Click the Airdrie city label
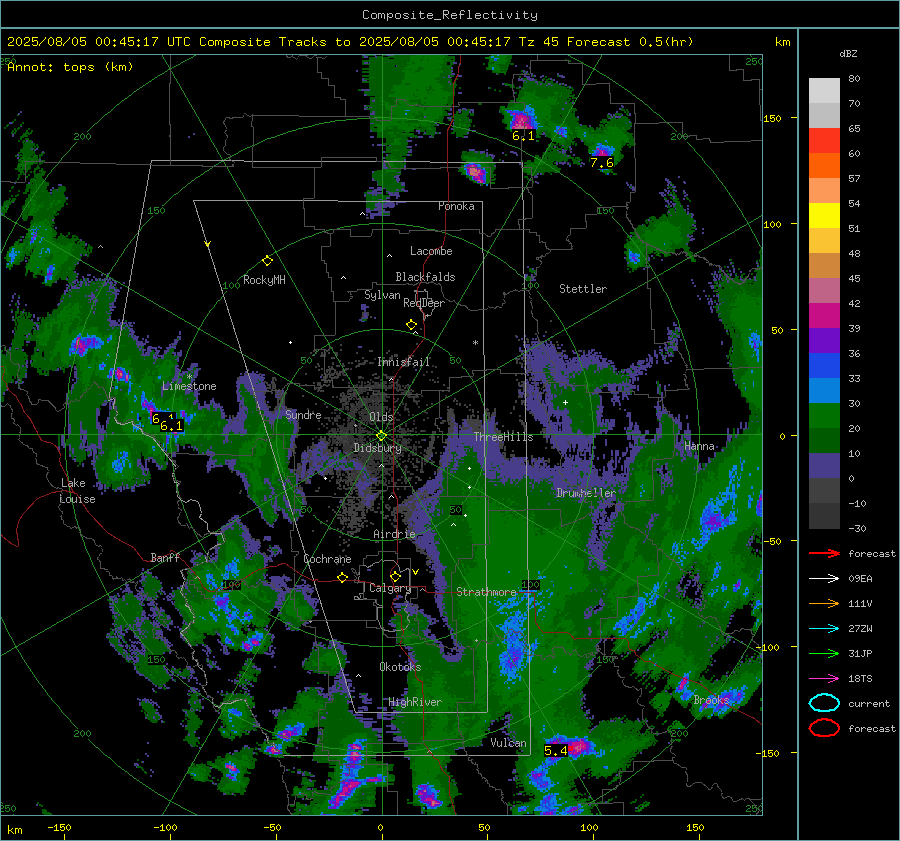Image resolution: width=900 pixels, height=841 pixels. pos(394,534)
